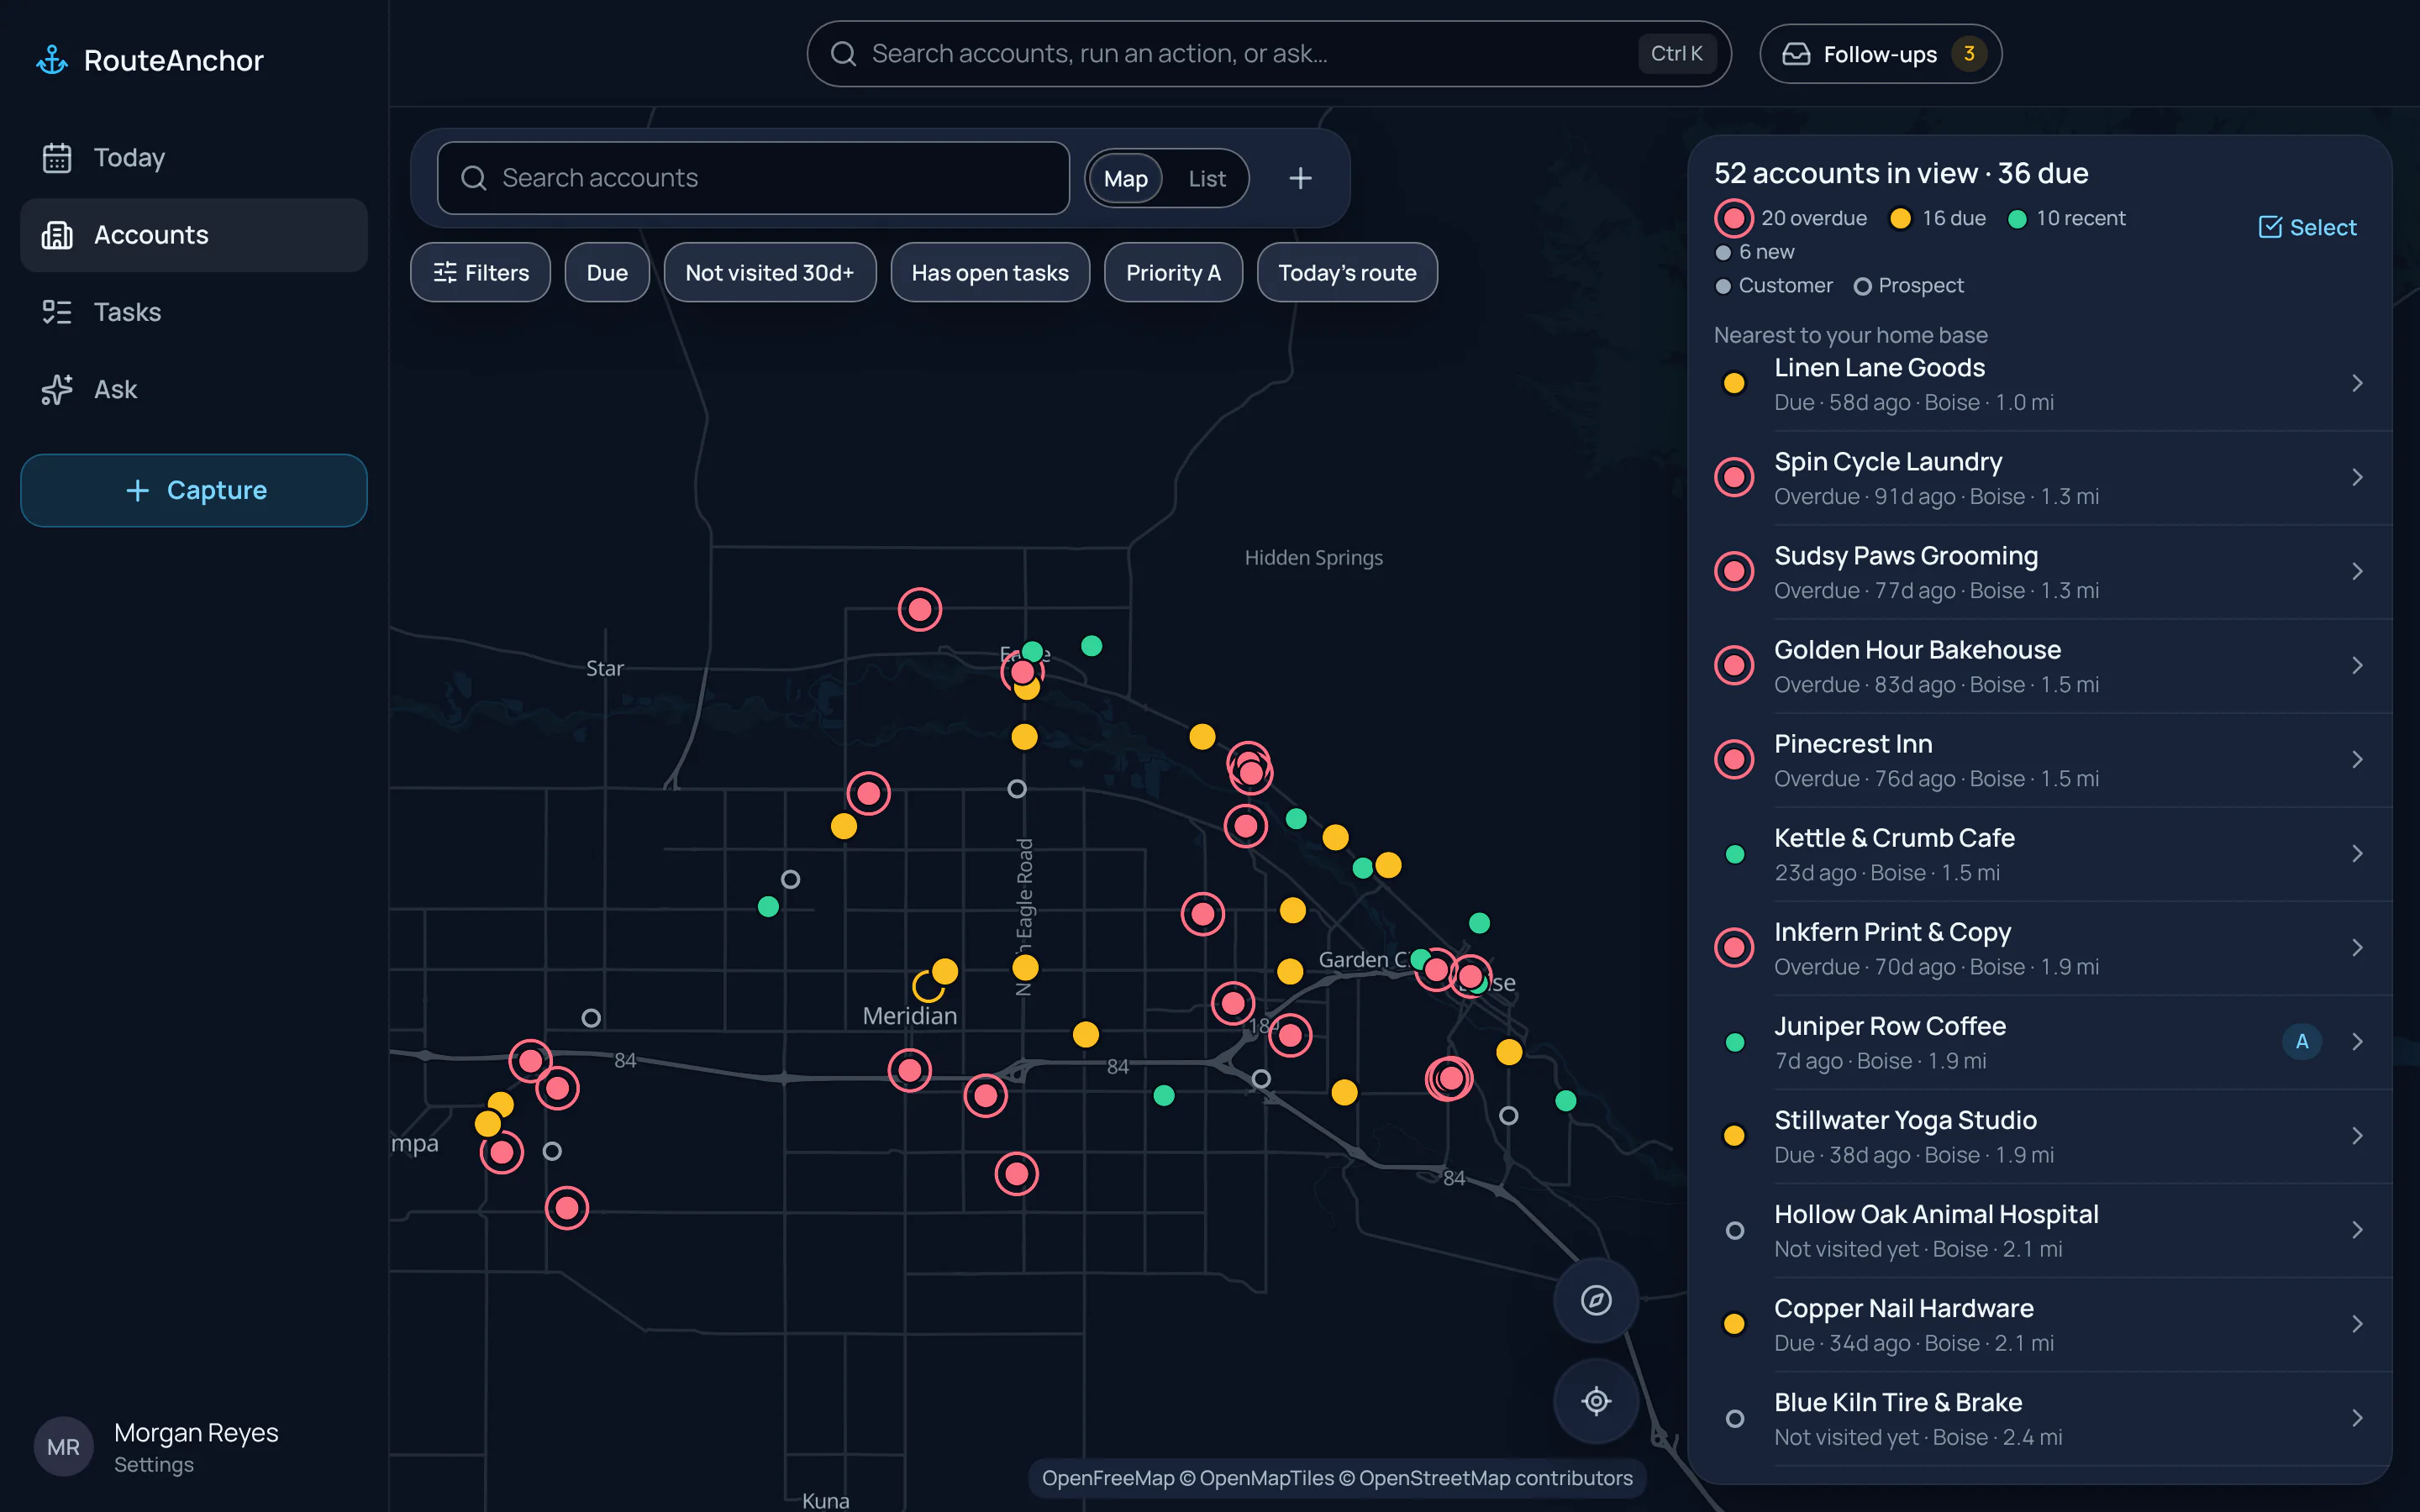The image size is (2420, 1512).
Task: Expand the Linen Lane Goods row chevron
Action: (2357, 383)
